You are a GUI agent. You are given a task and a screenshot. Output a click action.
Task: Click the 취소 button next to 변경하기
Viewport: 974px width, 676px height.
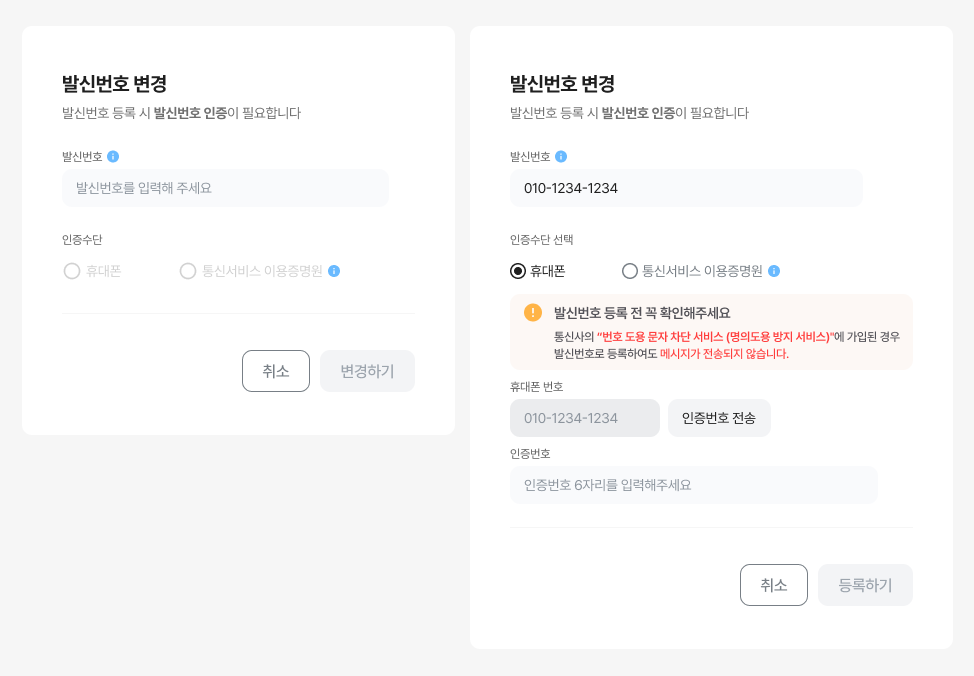pos(276,371)
